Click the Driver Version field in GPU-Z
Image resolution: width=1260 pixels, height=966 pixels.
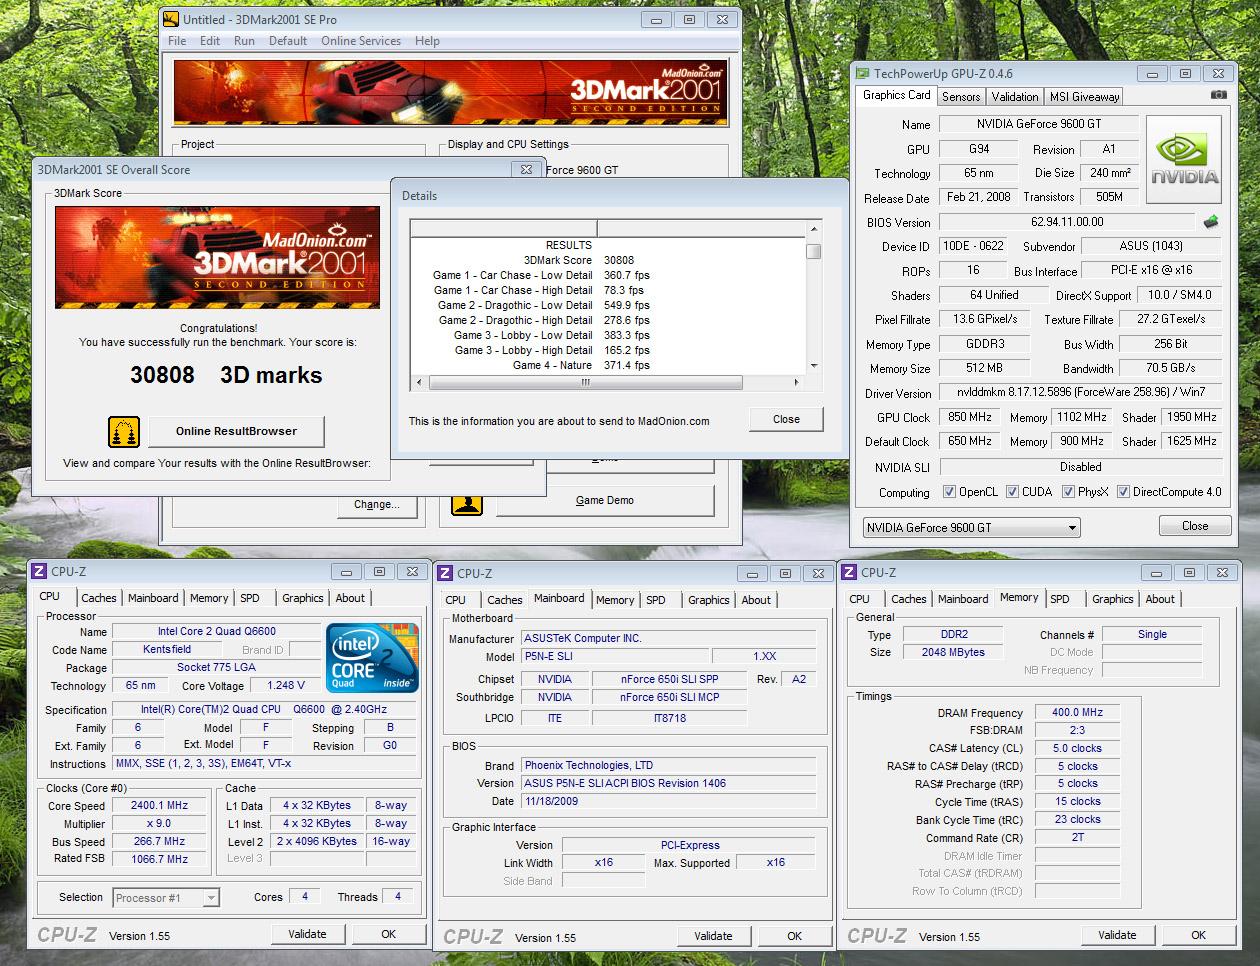pyautogui.click(x=1080, y=393)
